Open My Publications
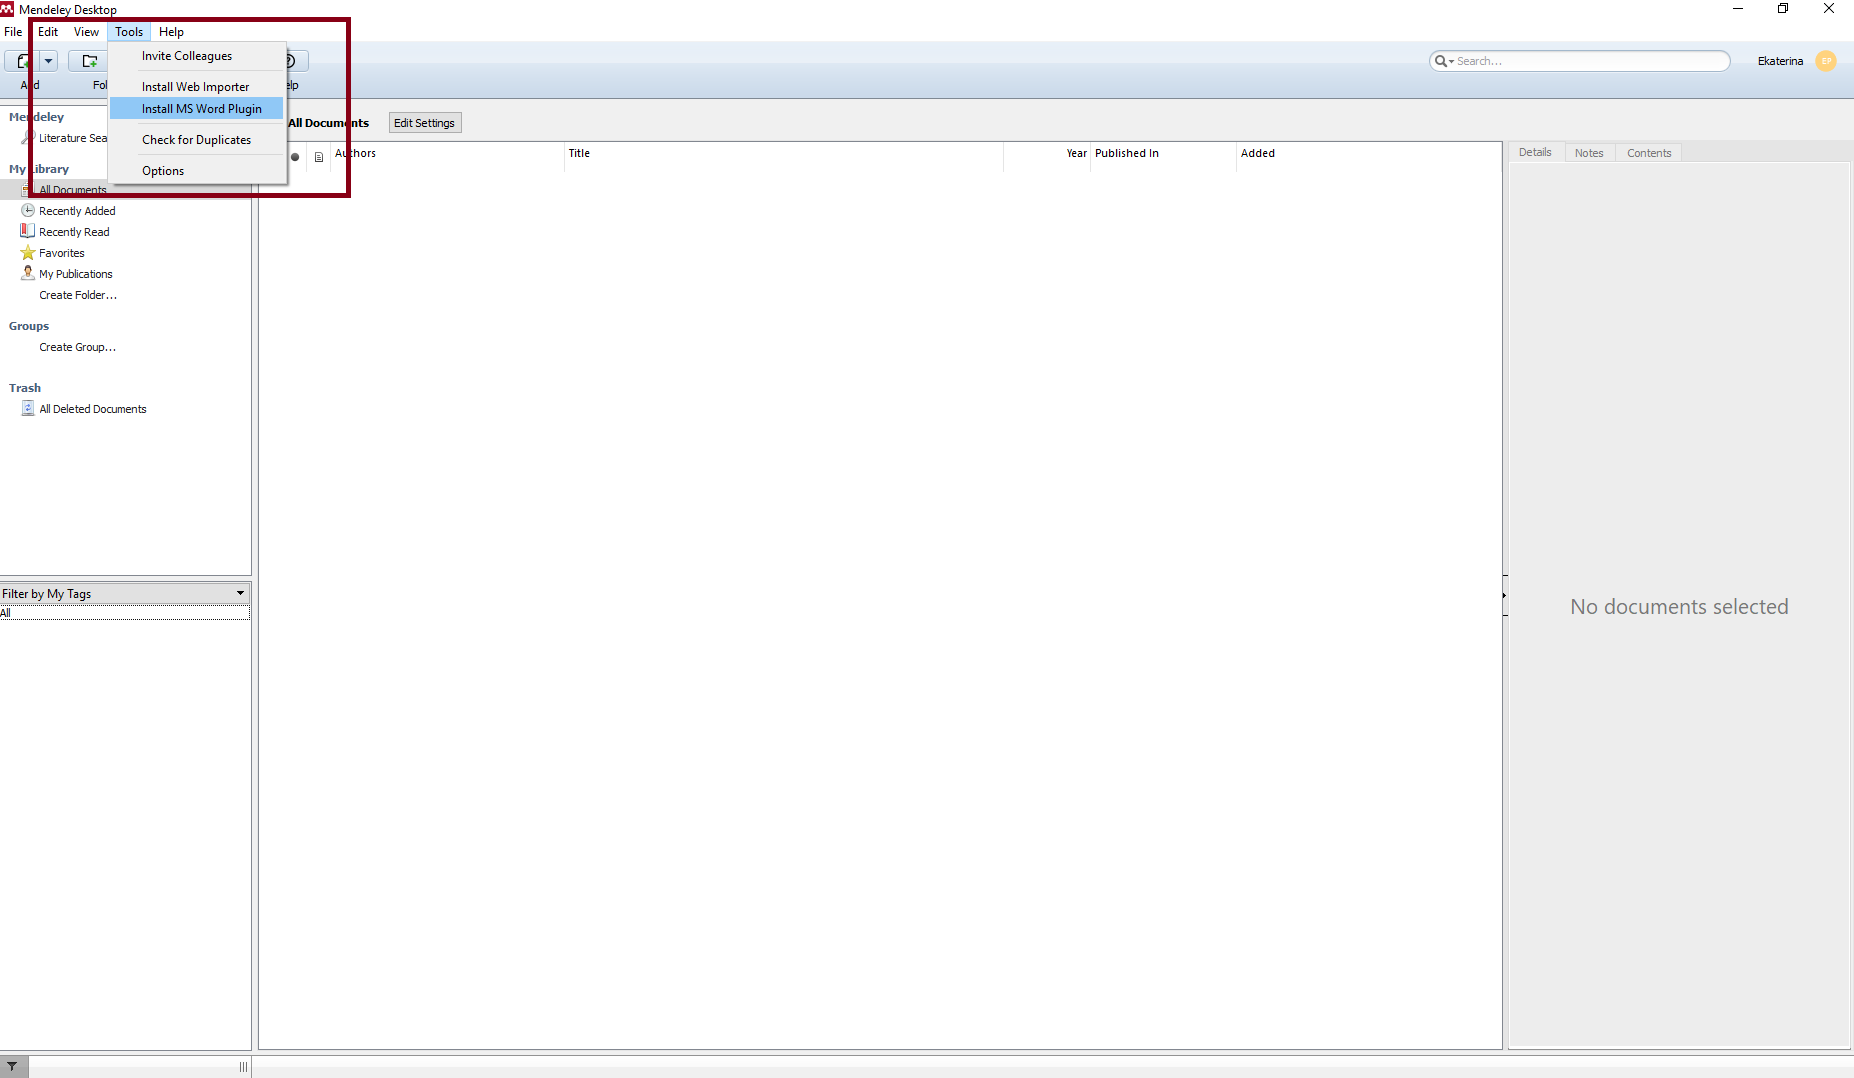1854x1078 pixels. point(76,274)
